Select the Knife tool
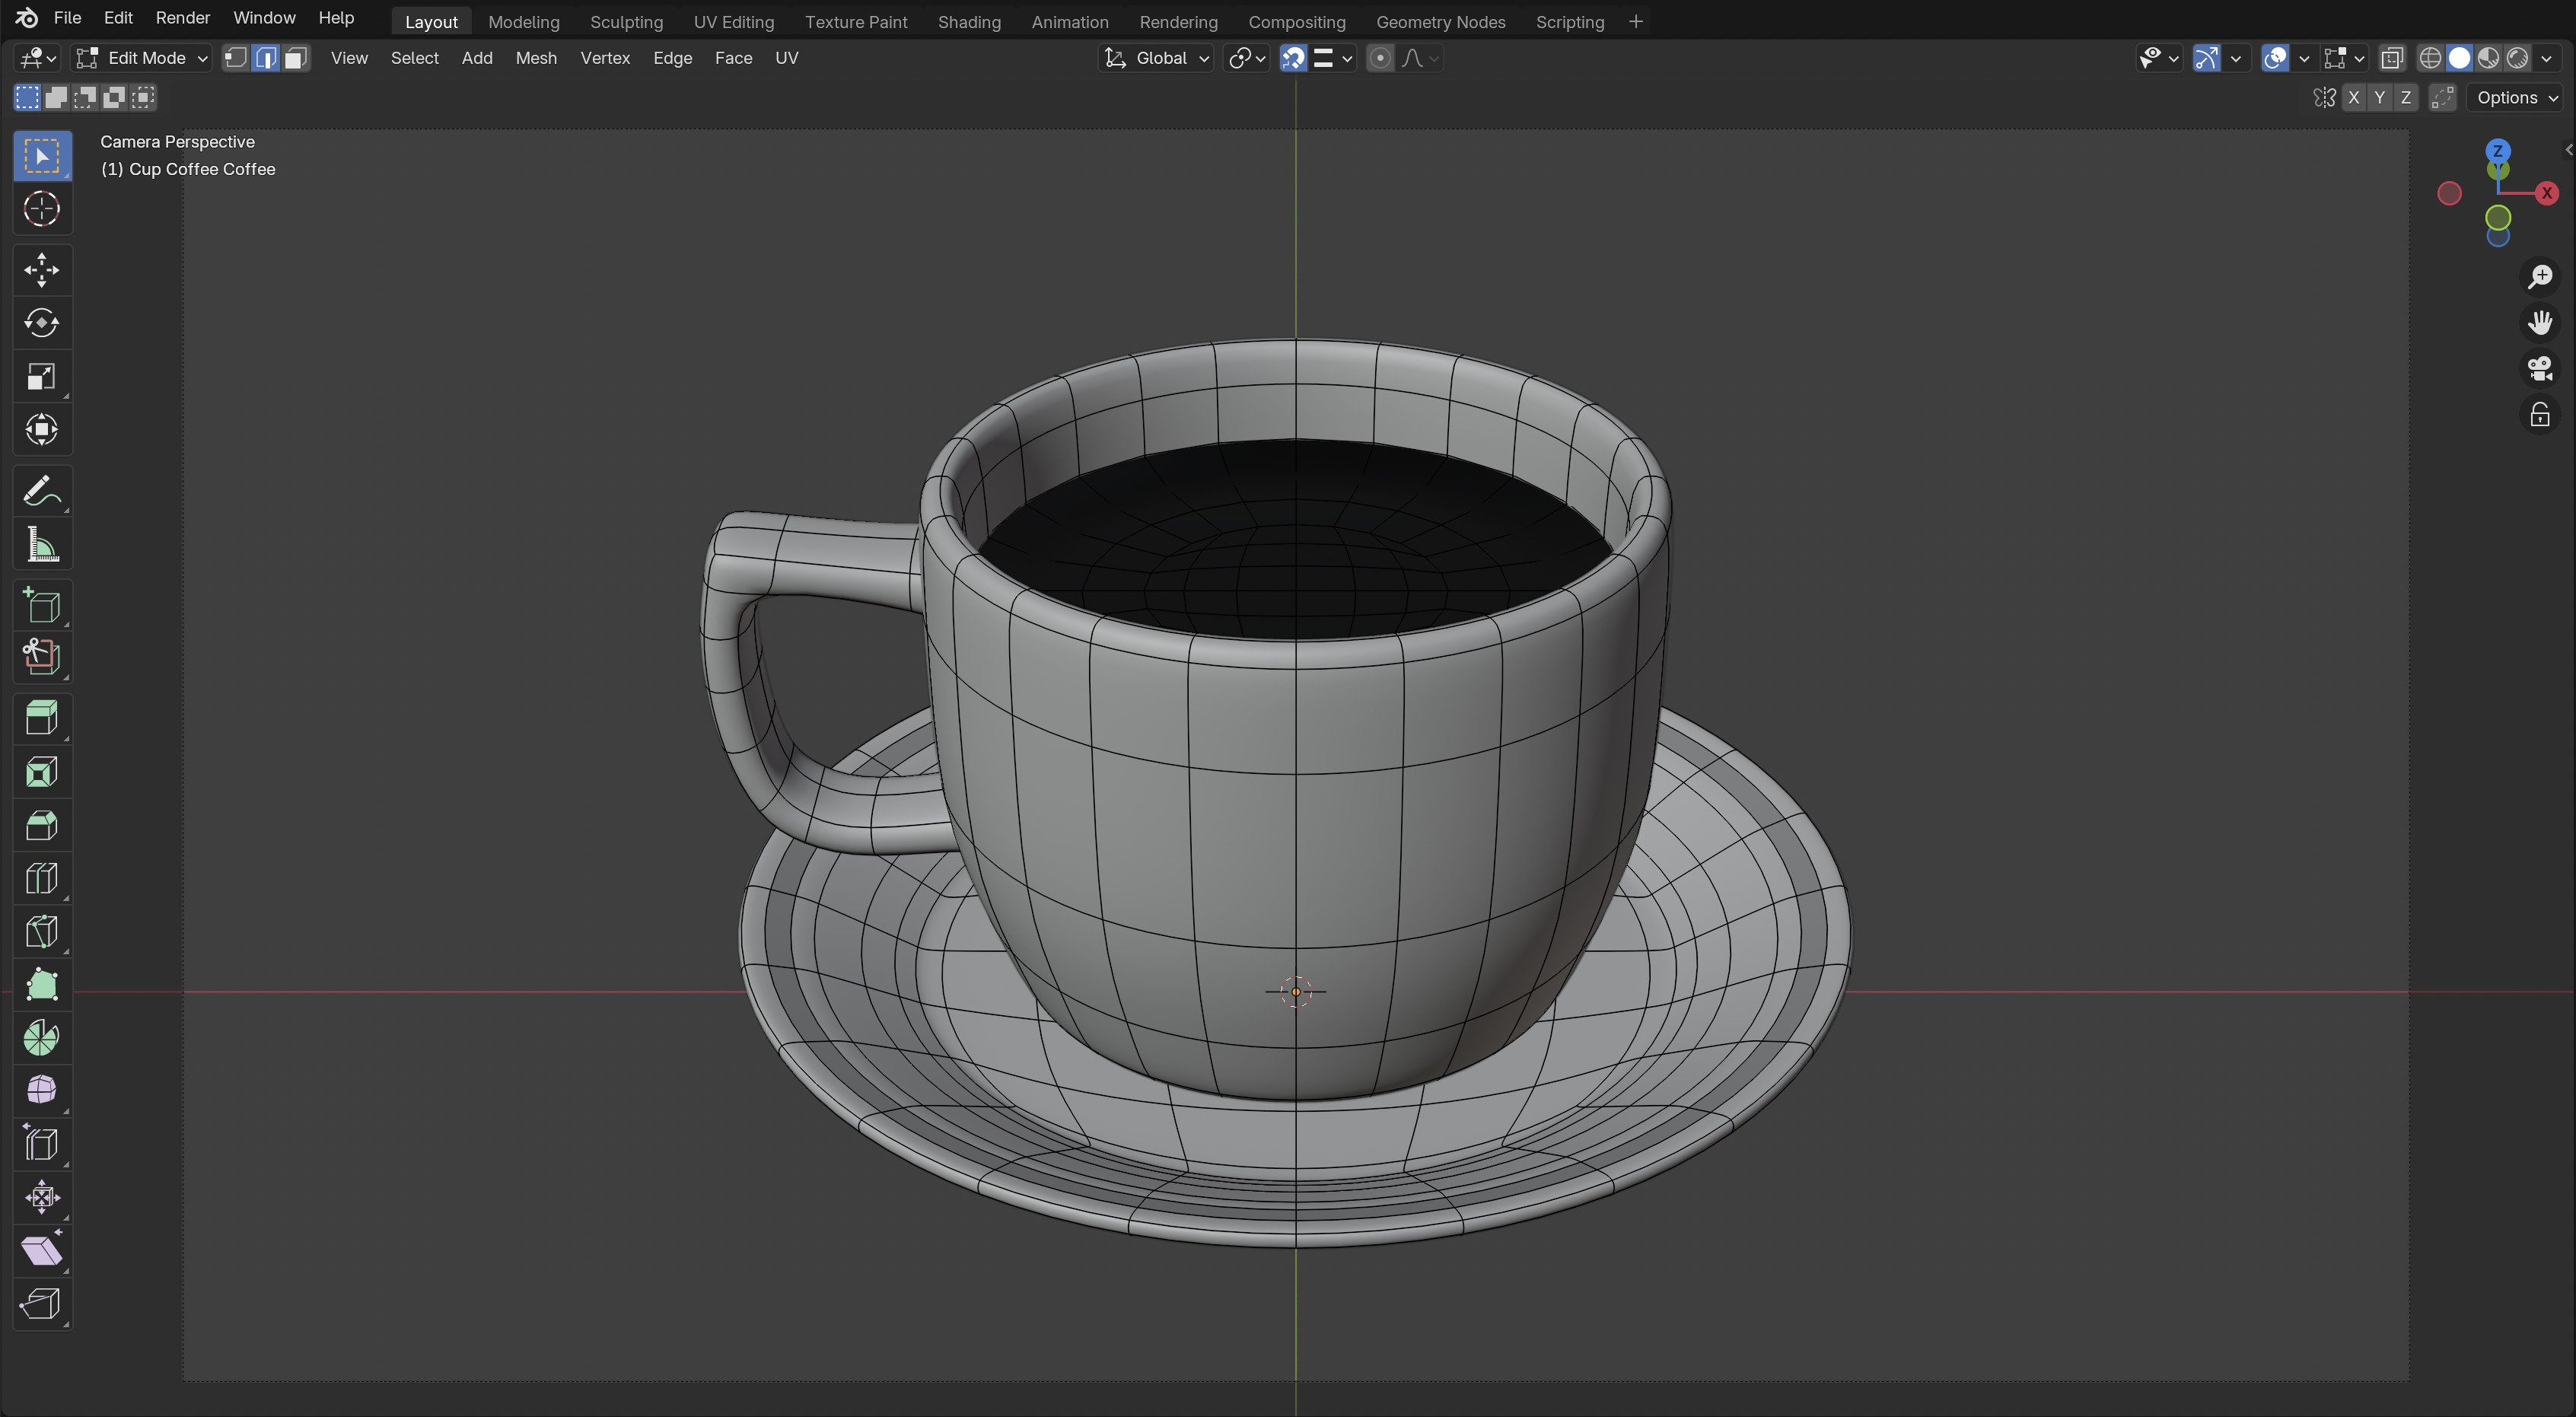This screenshot has height=1417, width=2576. tap(42, 932)
